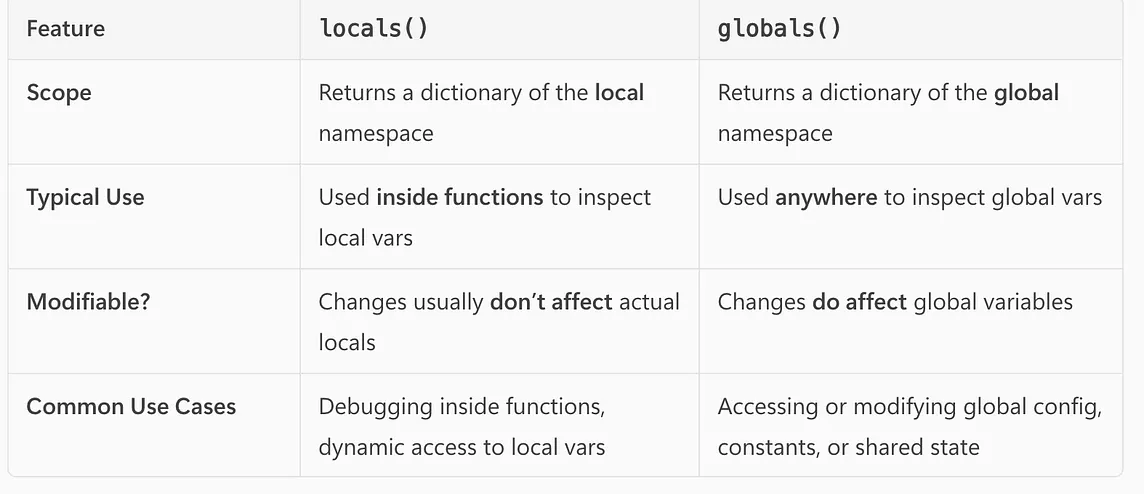This screenshot has width=1144, height=494.
Task: Click the bold text do affect
Action: tap(859, 302)
